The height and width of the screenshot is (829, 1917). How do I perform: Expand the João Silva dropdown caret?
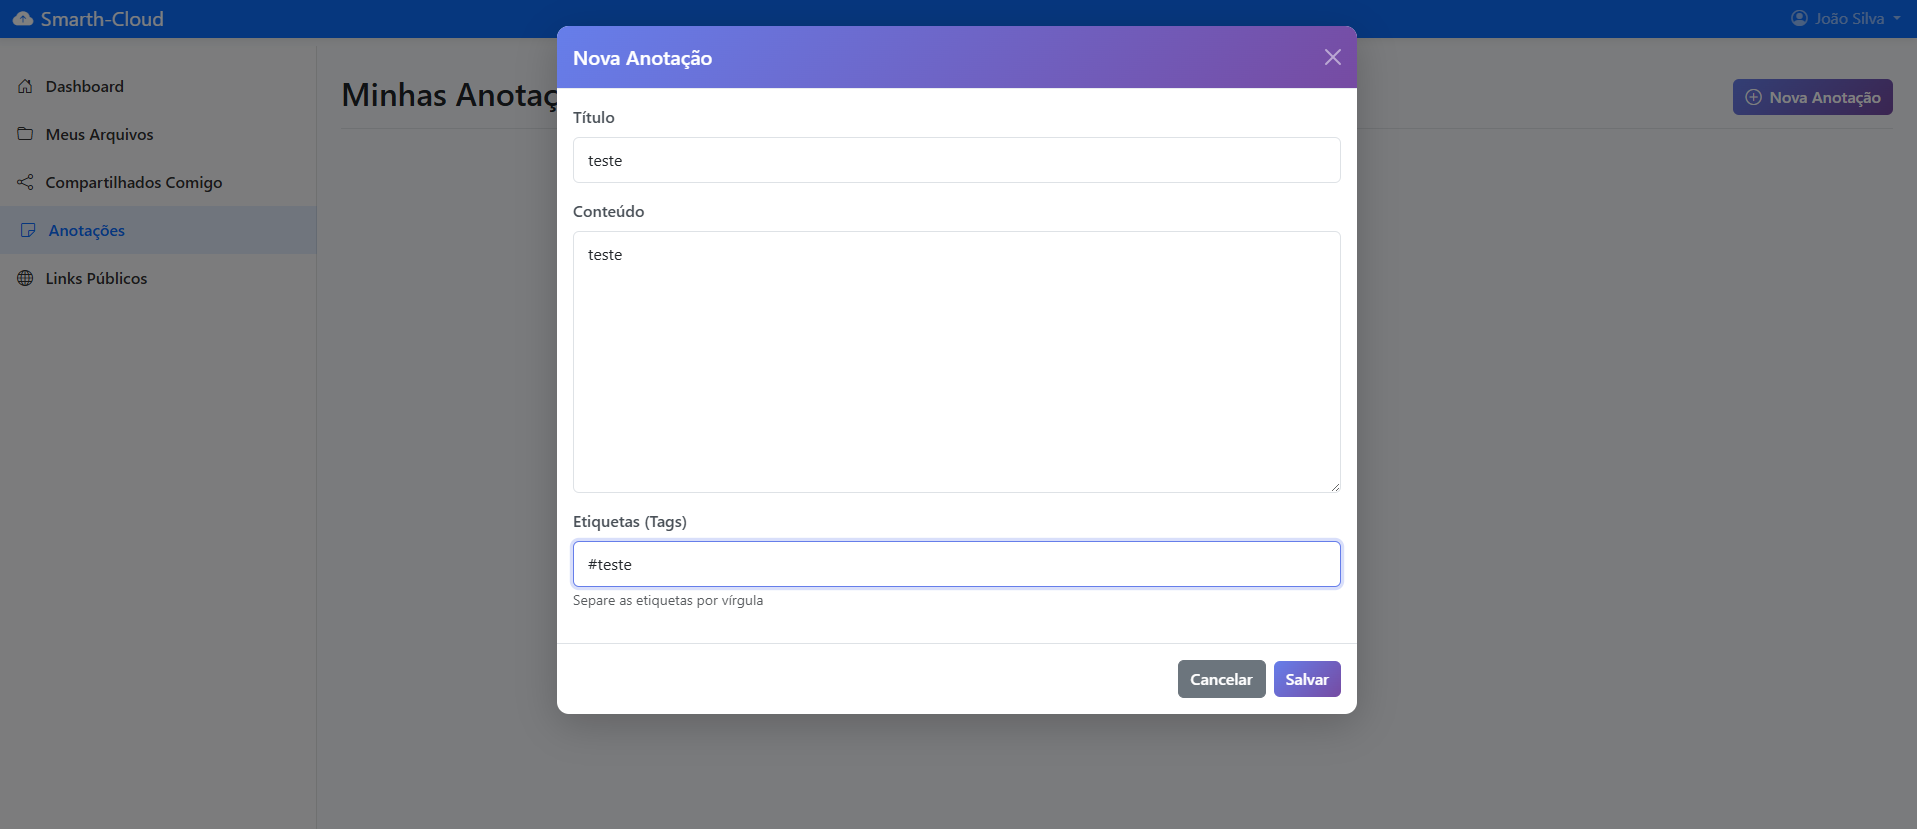tap(1897, 19)
